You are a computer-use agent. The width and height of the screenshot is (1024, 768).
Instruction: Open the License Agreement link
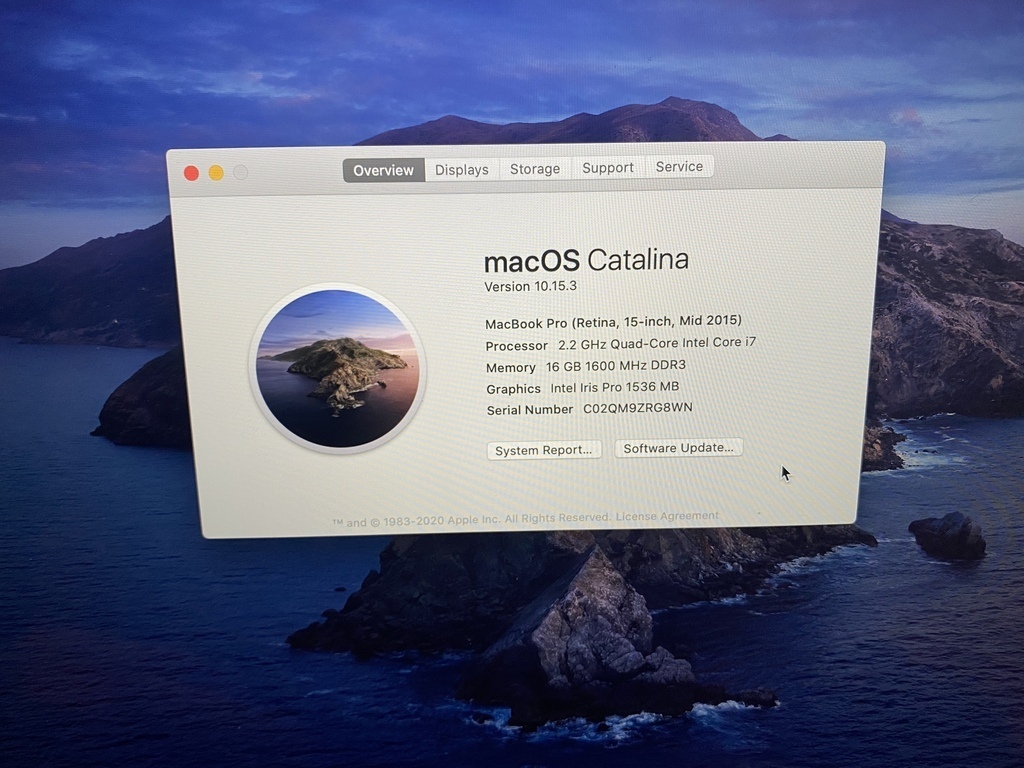[x=667, y=516]
